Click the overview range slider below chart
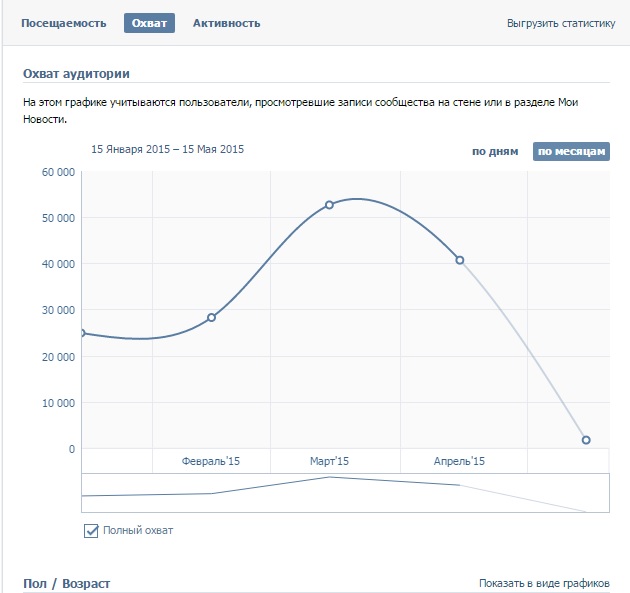The image size is (630, 593). tap(345, 492)
